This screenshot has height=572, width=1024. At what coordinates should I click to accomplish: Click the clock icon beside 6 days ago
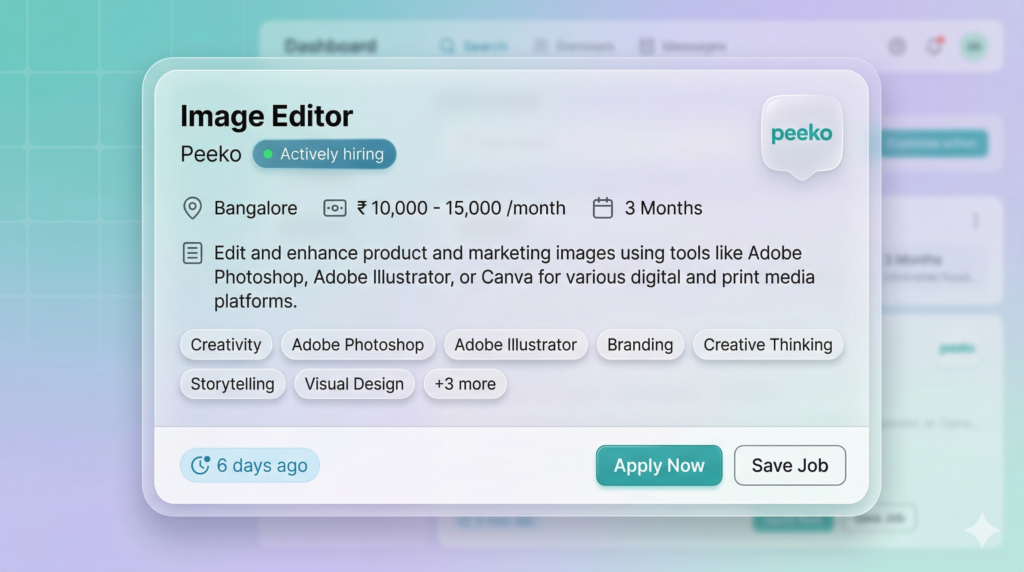(201, 465)
